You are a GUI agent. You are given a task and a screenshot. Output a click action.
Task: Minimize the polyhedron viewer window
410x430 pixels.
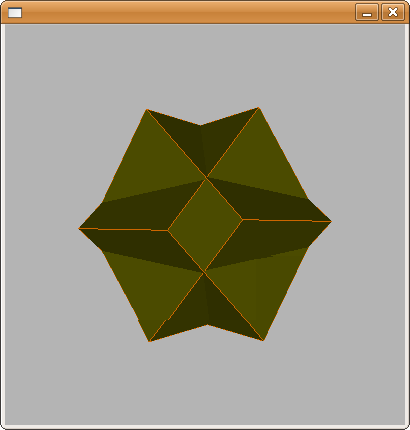coord(367,12)
